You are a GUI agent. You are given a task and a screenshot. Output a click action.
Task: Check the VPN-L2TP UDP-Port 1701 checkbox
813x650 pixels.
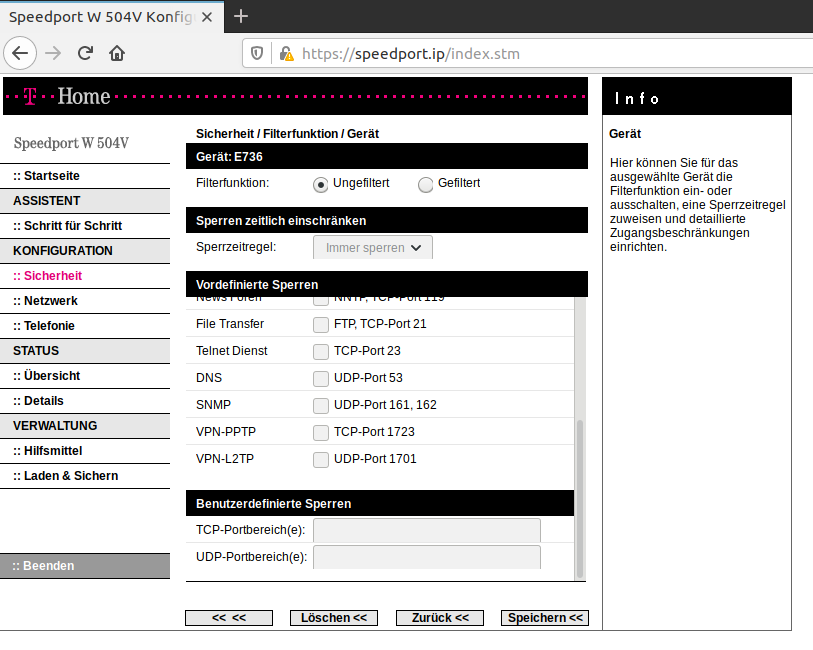coord(321,459)
